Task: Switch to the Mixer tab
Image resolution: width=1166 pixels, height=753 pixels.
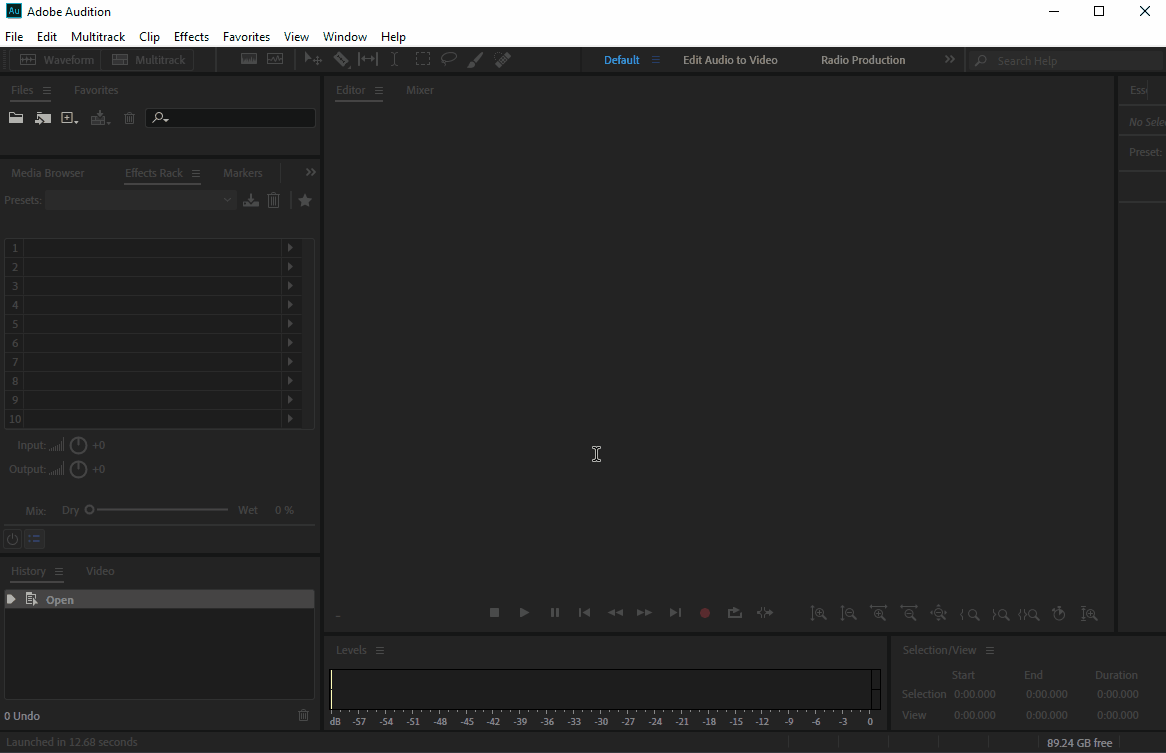Action: [x=419, y=90]
